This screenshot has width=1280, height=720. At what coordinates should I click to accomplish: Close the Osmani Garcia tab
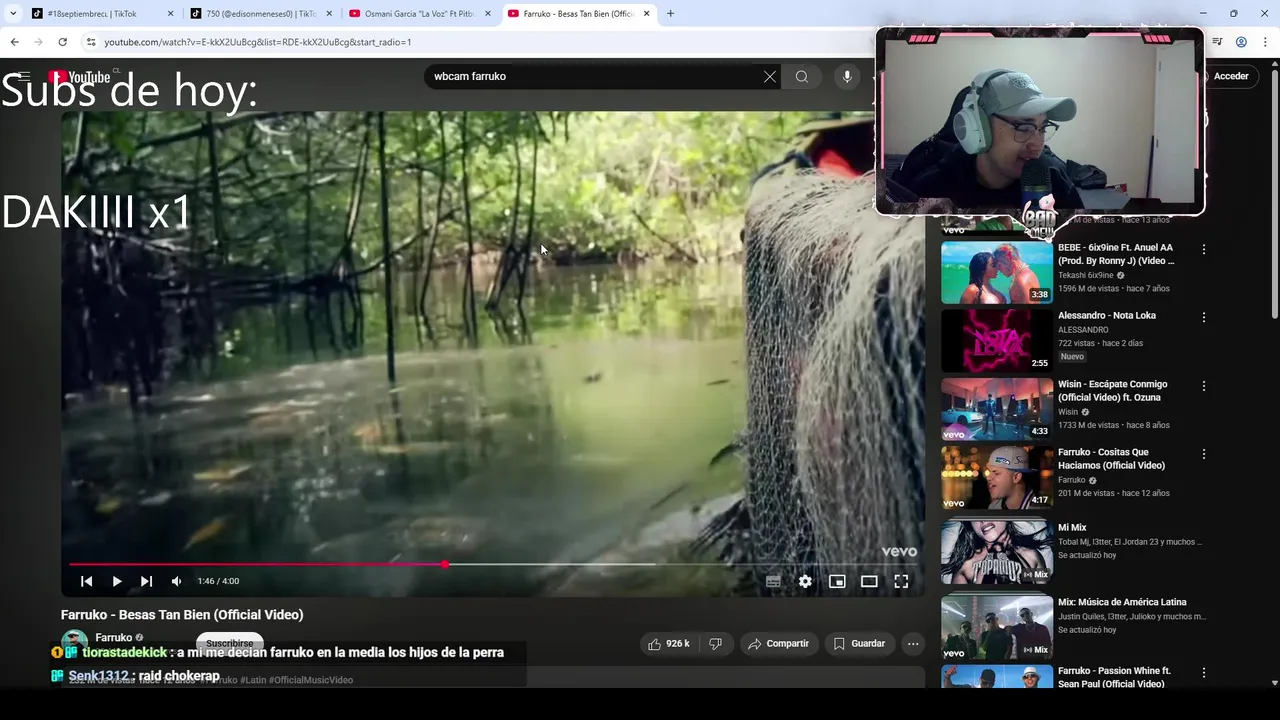pos(488,14)
